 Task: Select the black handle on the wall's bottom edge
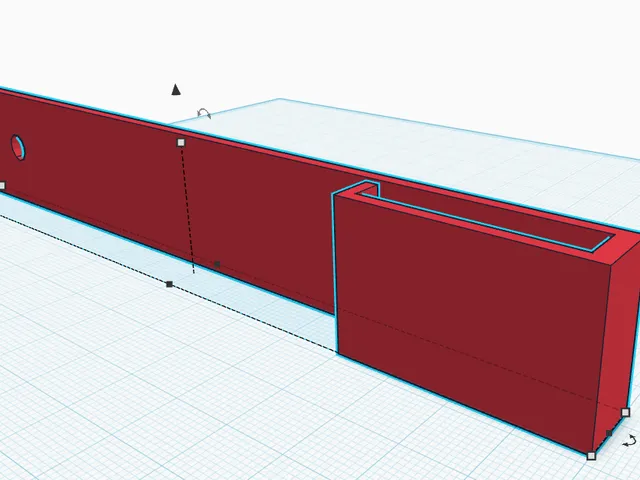[x=217, y=264]
